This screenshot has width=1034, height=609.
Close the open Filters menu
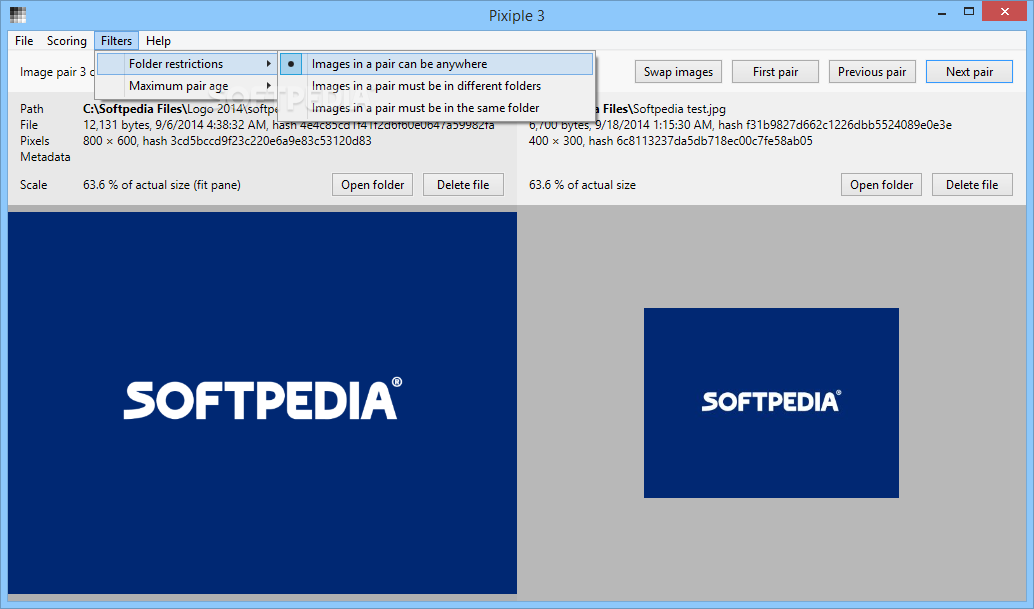click(x=116, y=41)
